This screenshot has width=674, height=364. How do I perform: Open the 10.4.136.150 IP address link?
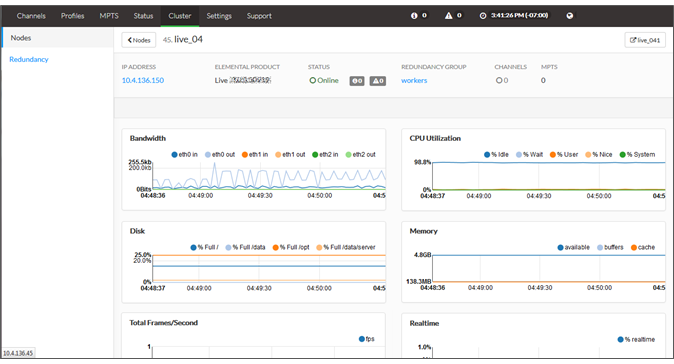click(143, 80)
